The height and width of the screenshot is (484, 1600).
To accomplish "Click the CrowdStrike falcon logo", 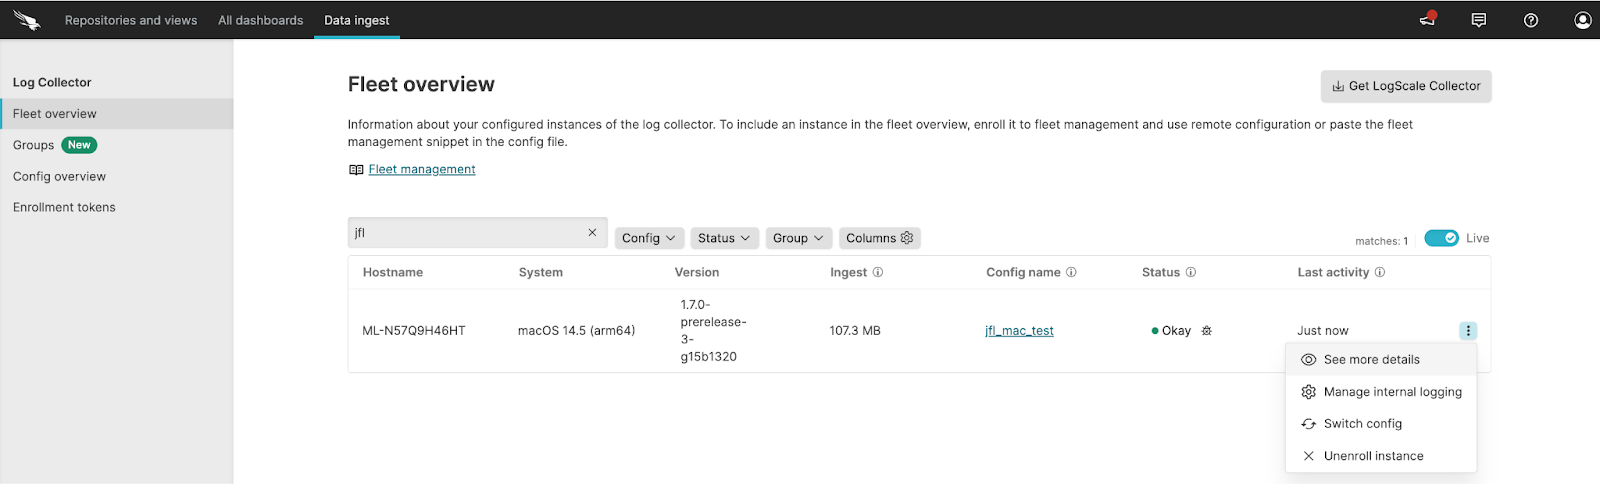I will coord(27,20).
